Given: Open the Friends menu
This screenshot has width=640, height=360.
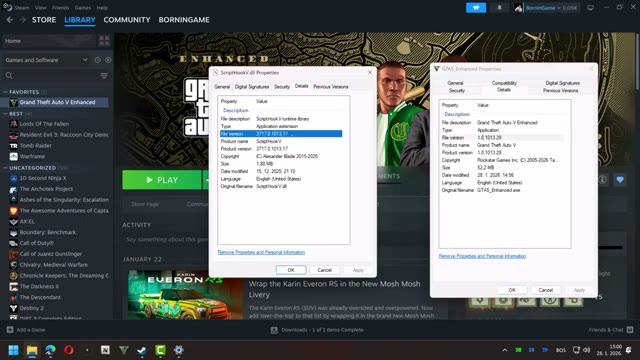Looking at the screenshot, I should tap(60, 8).
